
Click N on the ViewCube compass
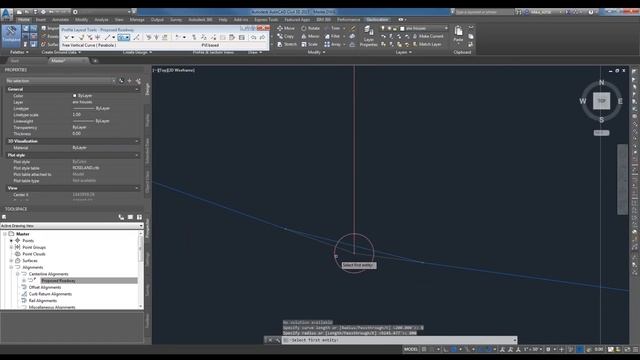(x=601, y=82)
